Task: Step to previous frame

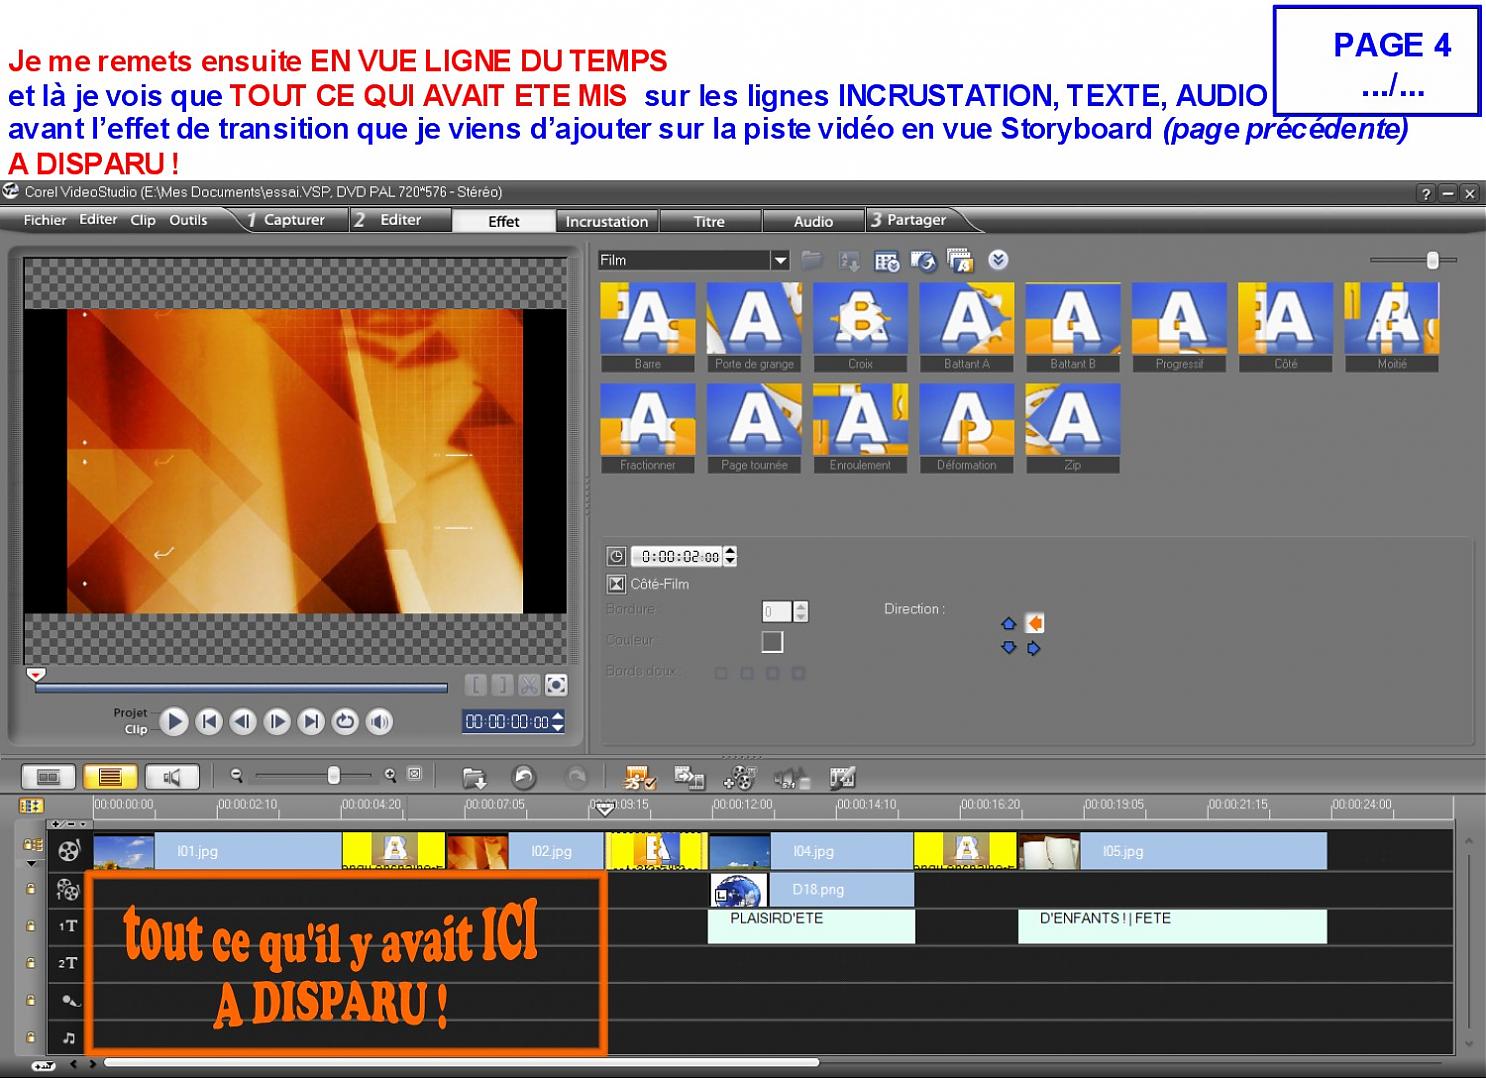Action: point(243,721)
